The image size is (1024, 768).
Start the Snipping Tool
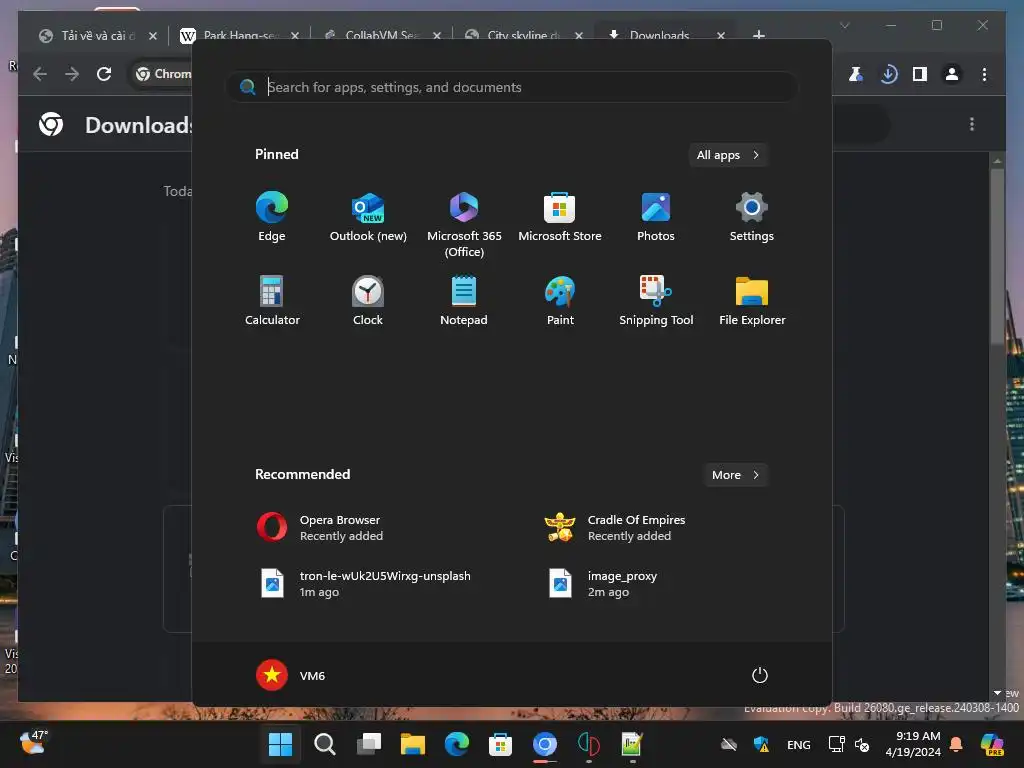click(x=656, y=300)
